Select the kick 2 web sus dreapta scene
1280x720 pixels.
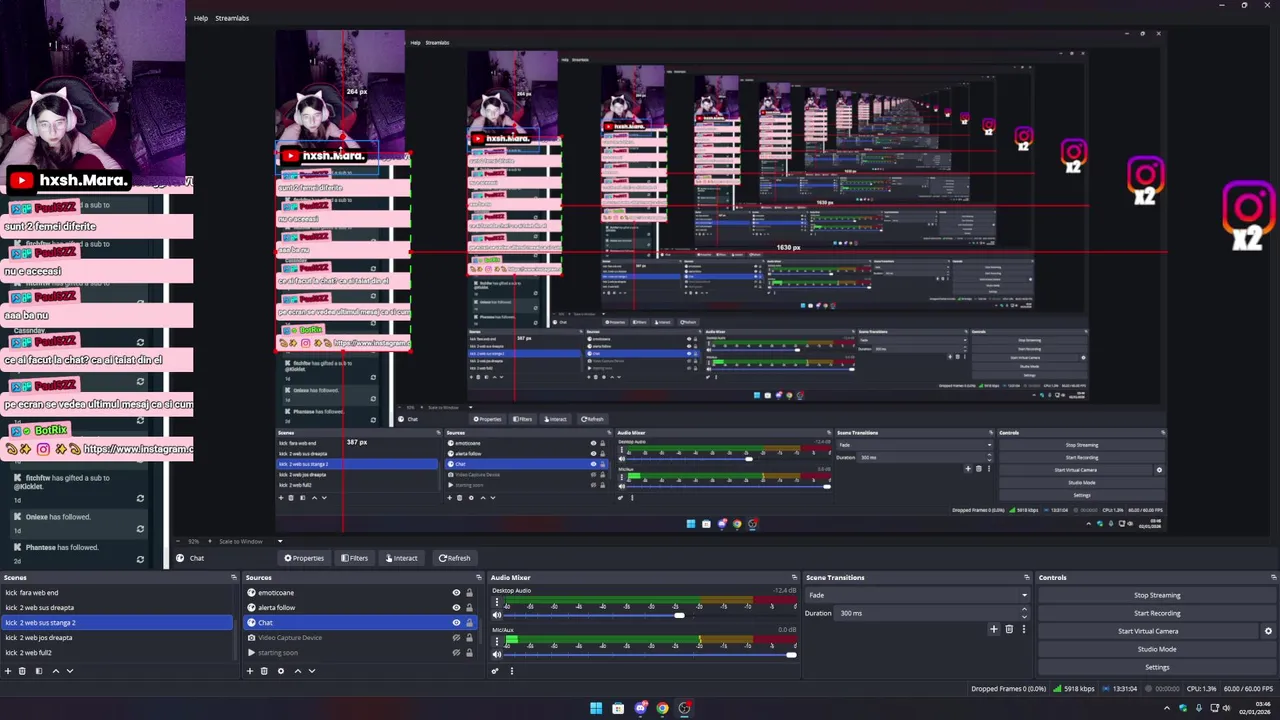[x=117, y=607]
